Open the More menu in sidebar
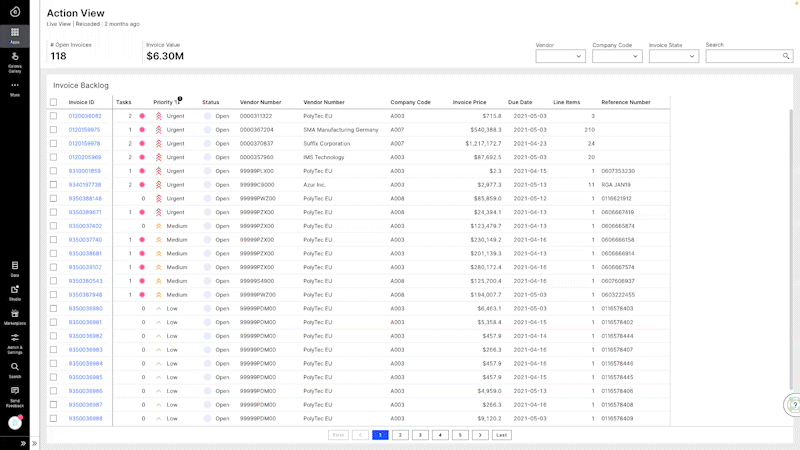Screen dimensions: 800x450 click(x=15, y=89)
